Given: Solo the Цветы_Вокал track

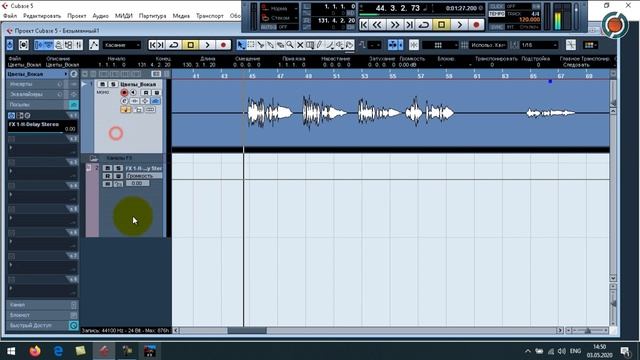Looking at the screenshot, I should (113, 84).
